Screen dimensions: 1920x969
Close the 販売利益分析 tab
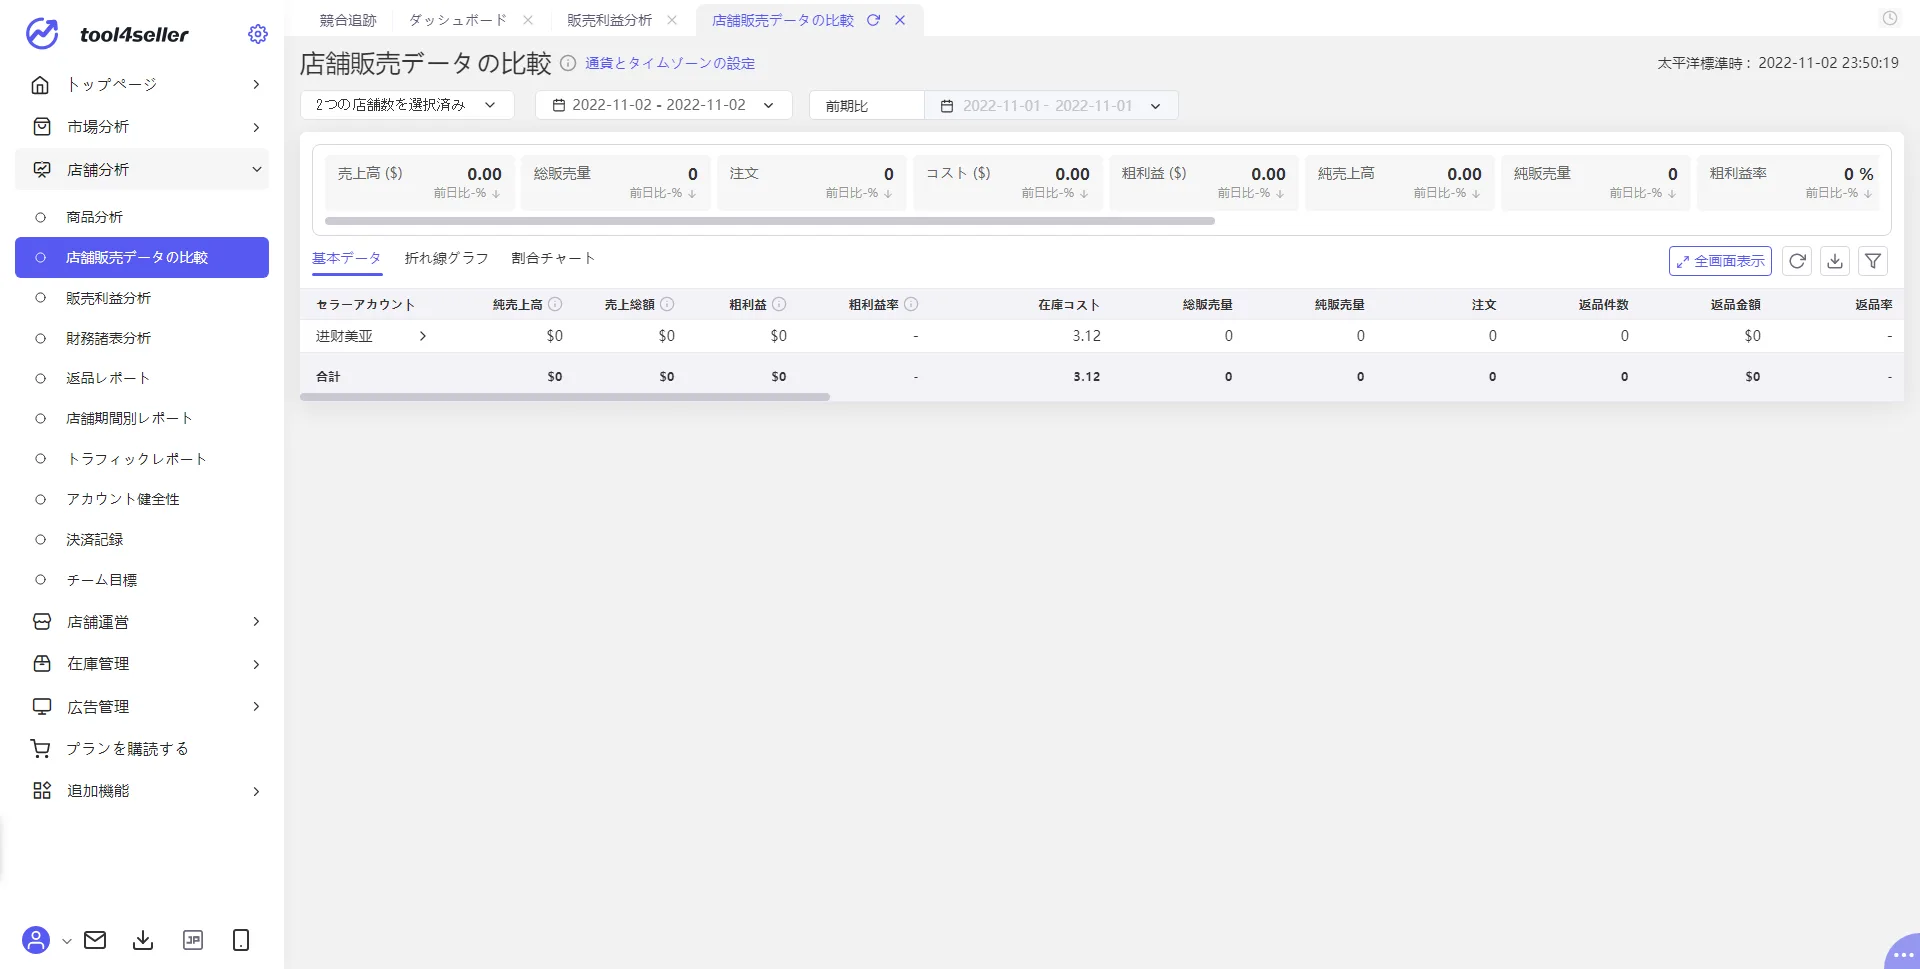672,20
